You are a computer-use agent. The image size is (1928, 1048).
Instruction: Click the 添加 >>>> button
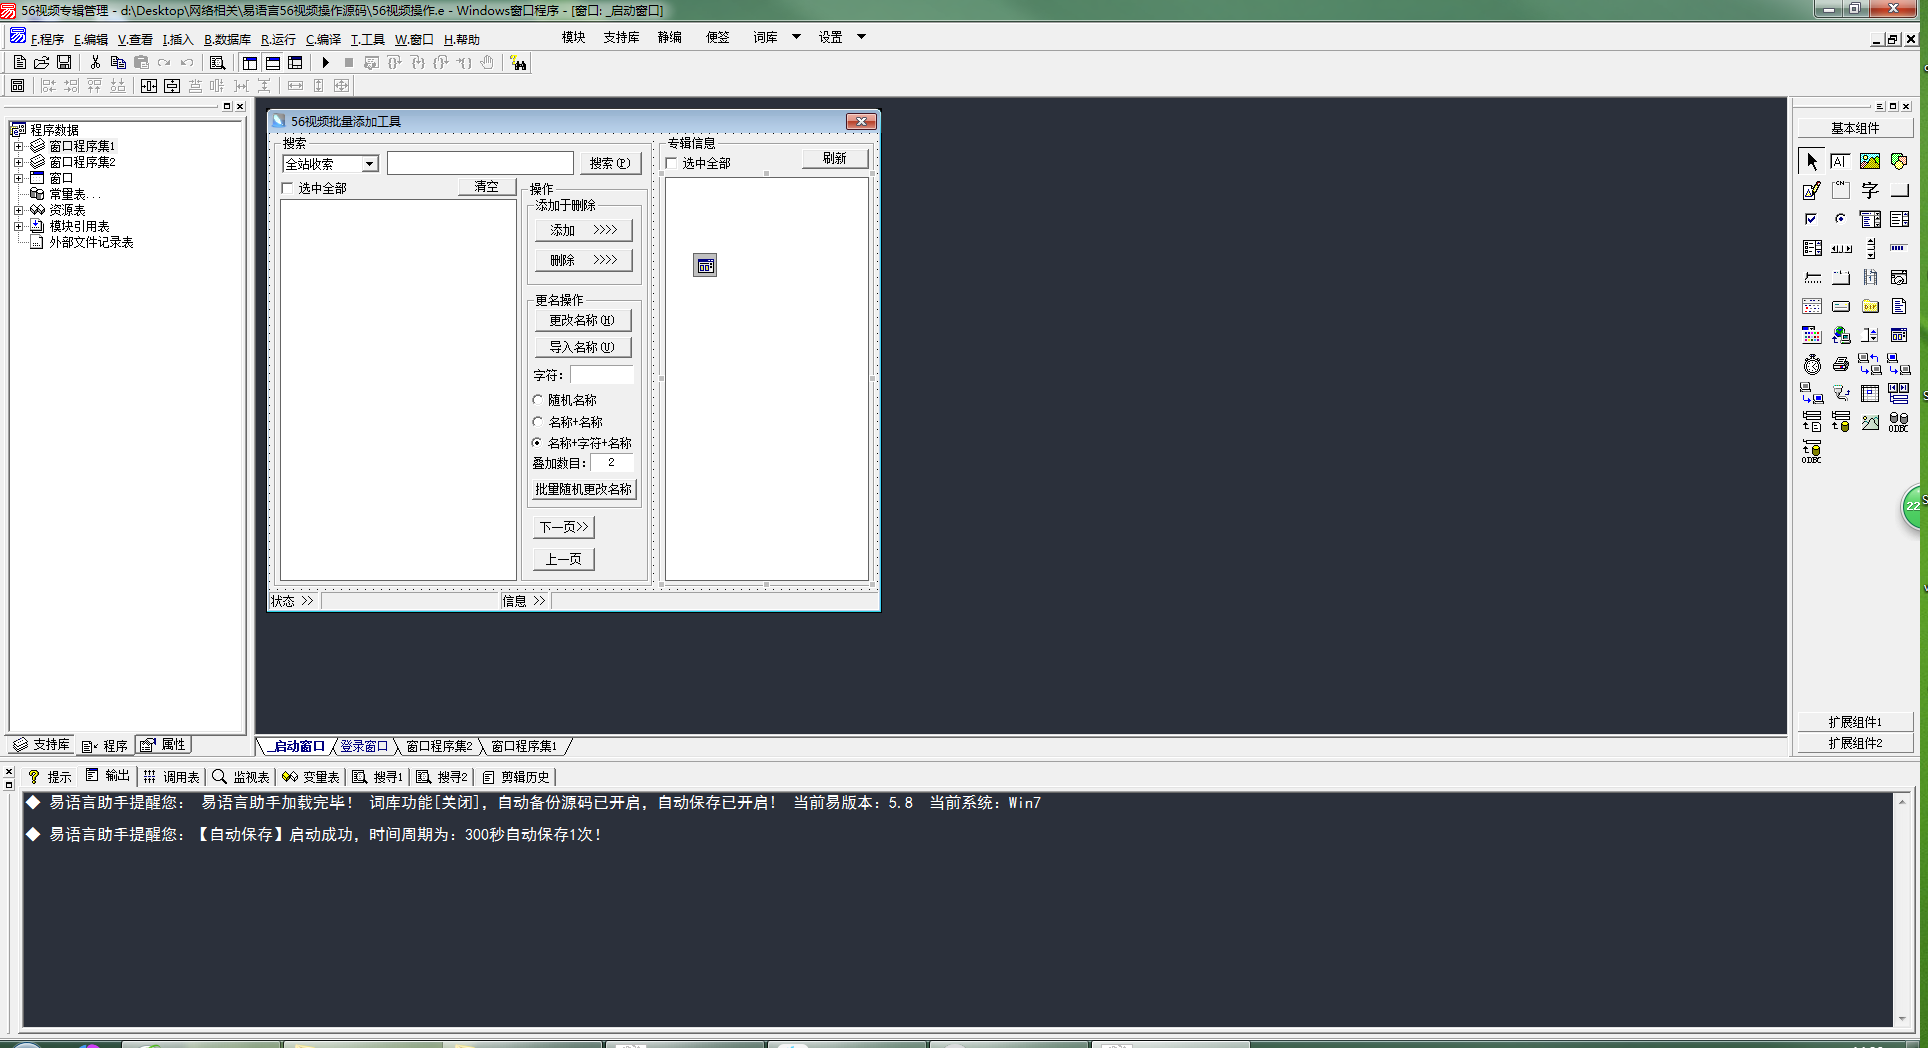click(584, 230)
